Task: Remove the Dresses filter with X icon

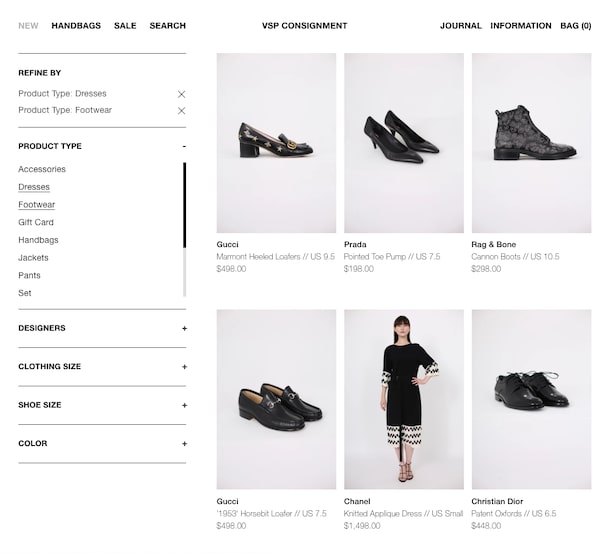Action: tap(181, 94)
